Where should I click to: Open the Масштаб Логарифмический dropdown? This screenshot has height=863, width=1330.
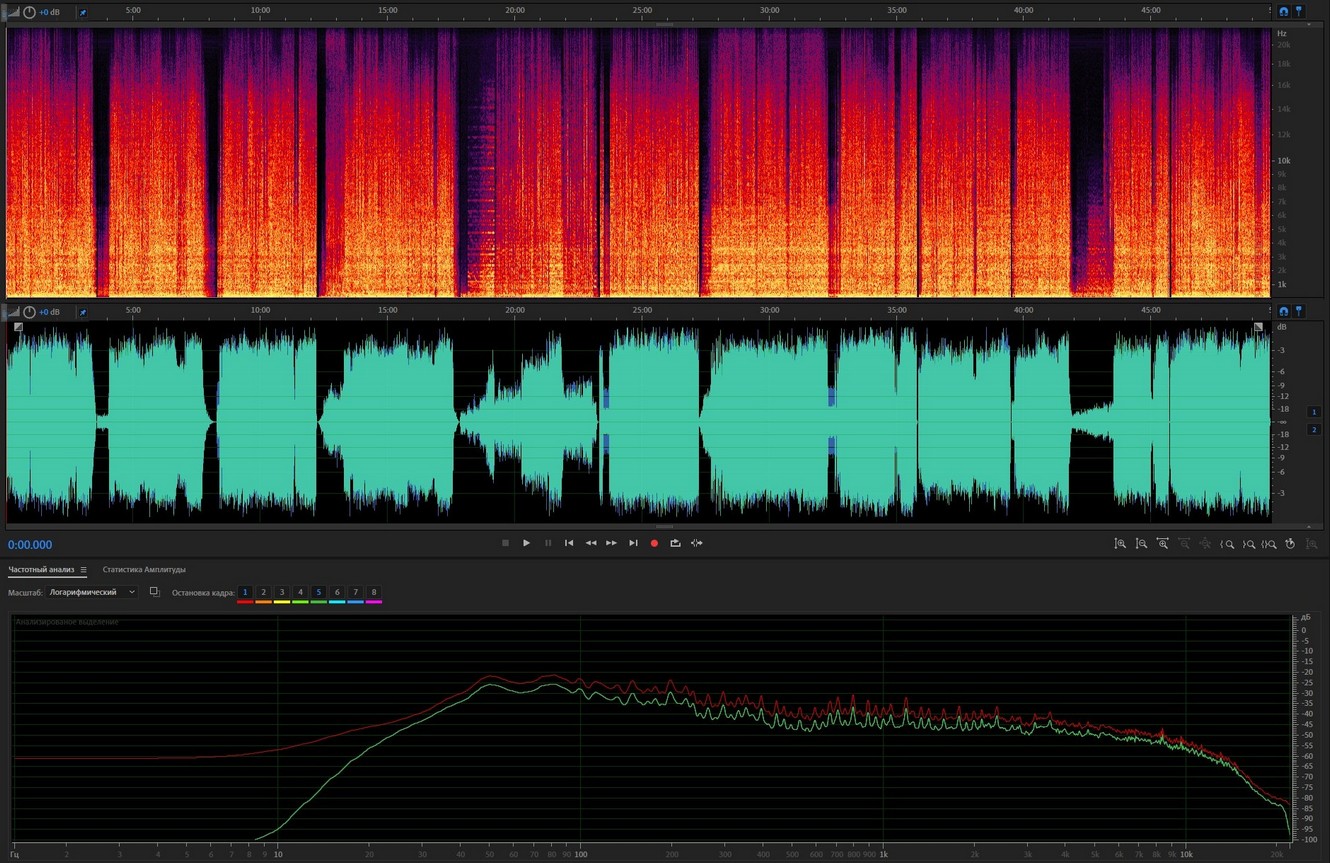(92, 593)
